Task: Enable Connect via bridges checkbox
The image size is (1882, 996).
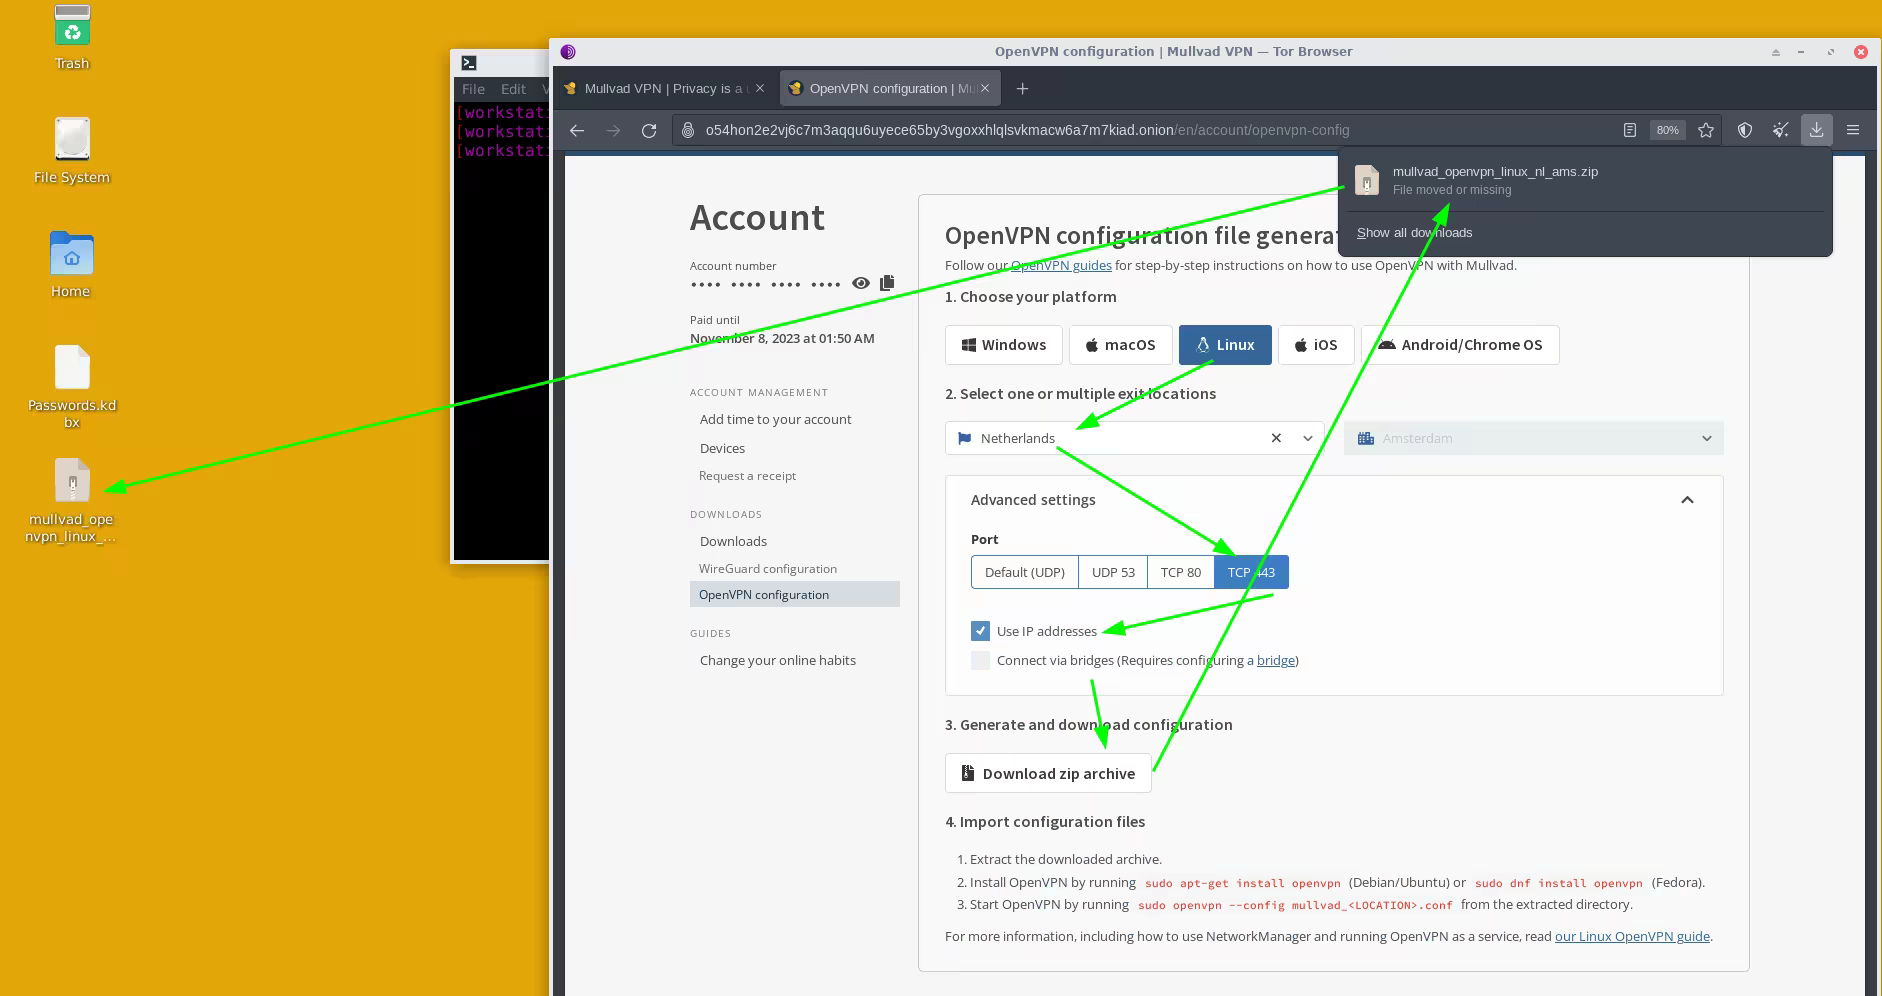Action: click(x=980, y=660)
